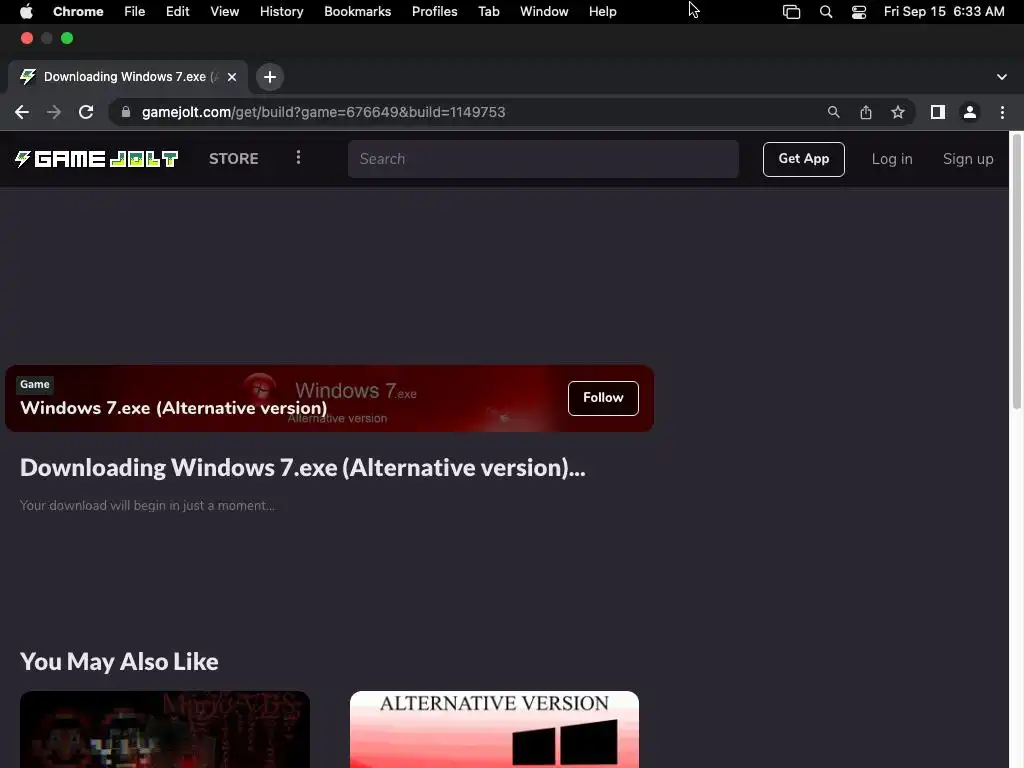Click the You May Also Like heading
The image size is (1024, 768).
(x=120, y=662)
